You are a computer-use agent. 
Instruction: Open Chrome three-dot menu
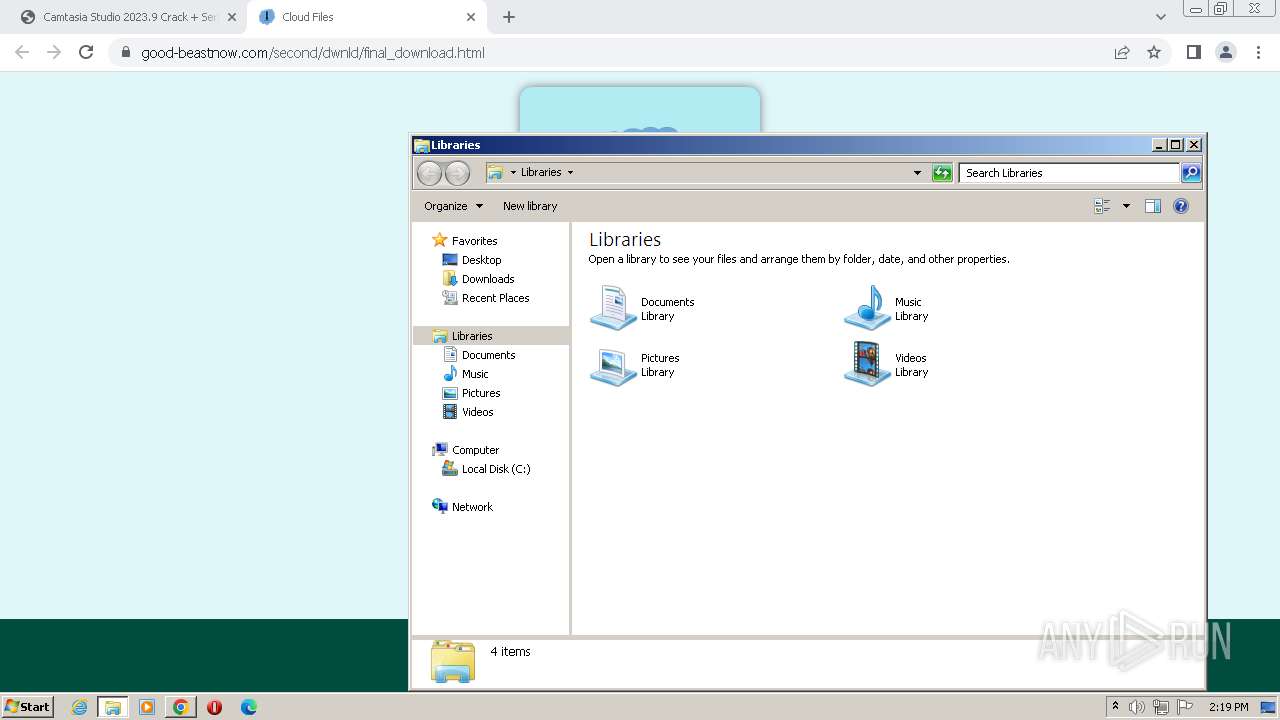pos(1258,52)
